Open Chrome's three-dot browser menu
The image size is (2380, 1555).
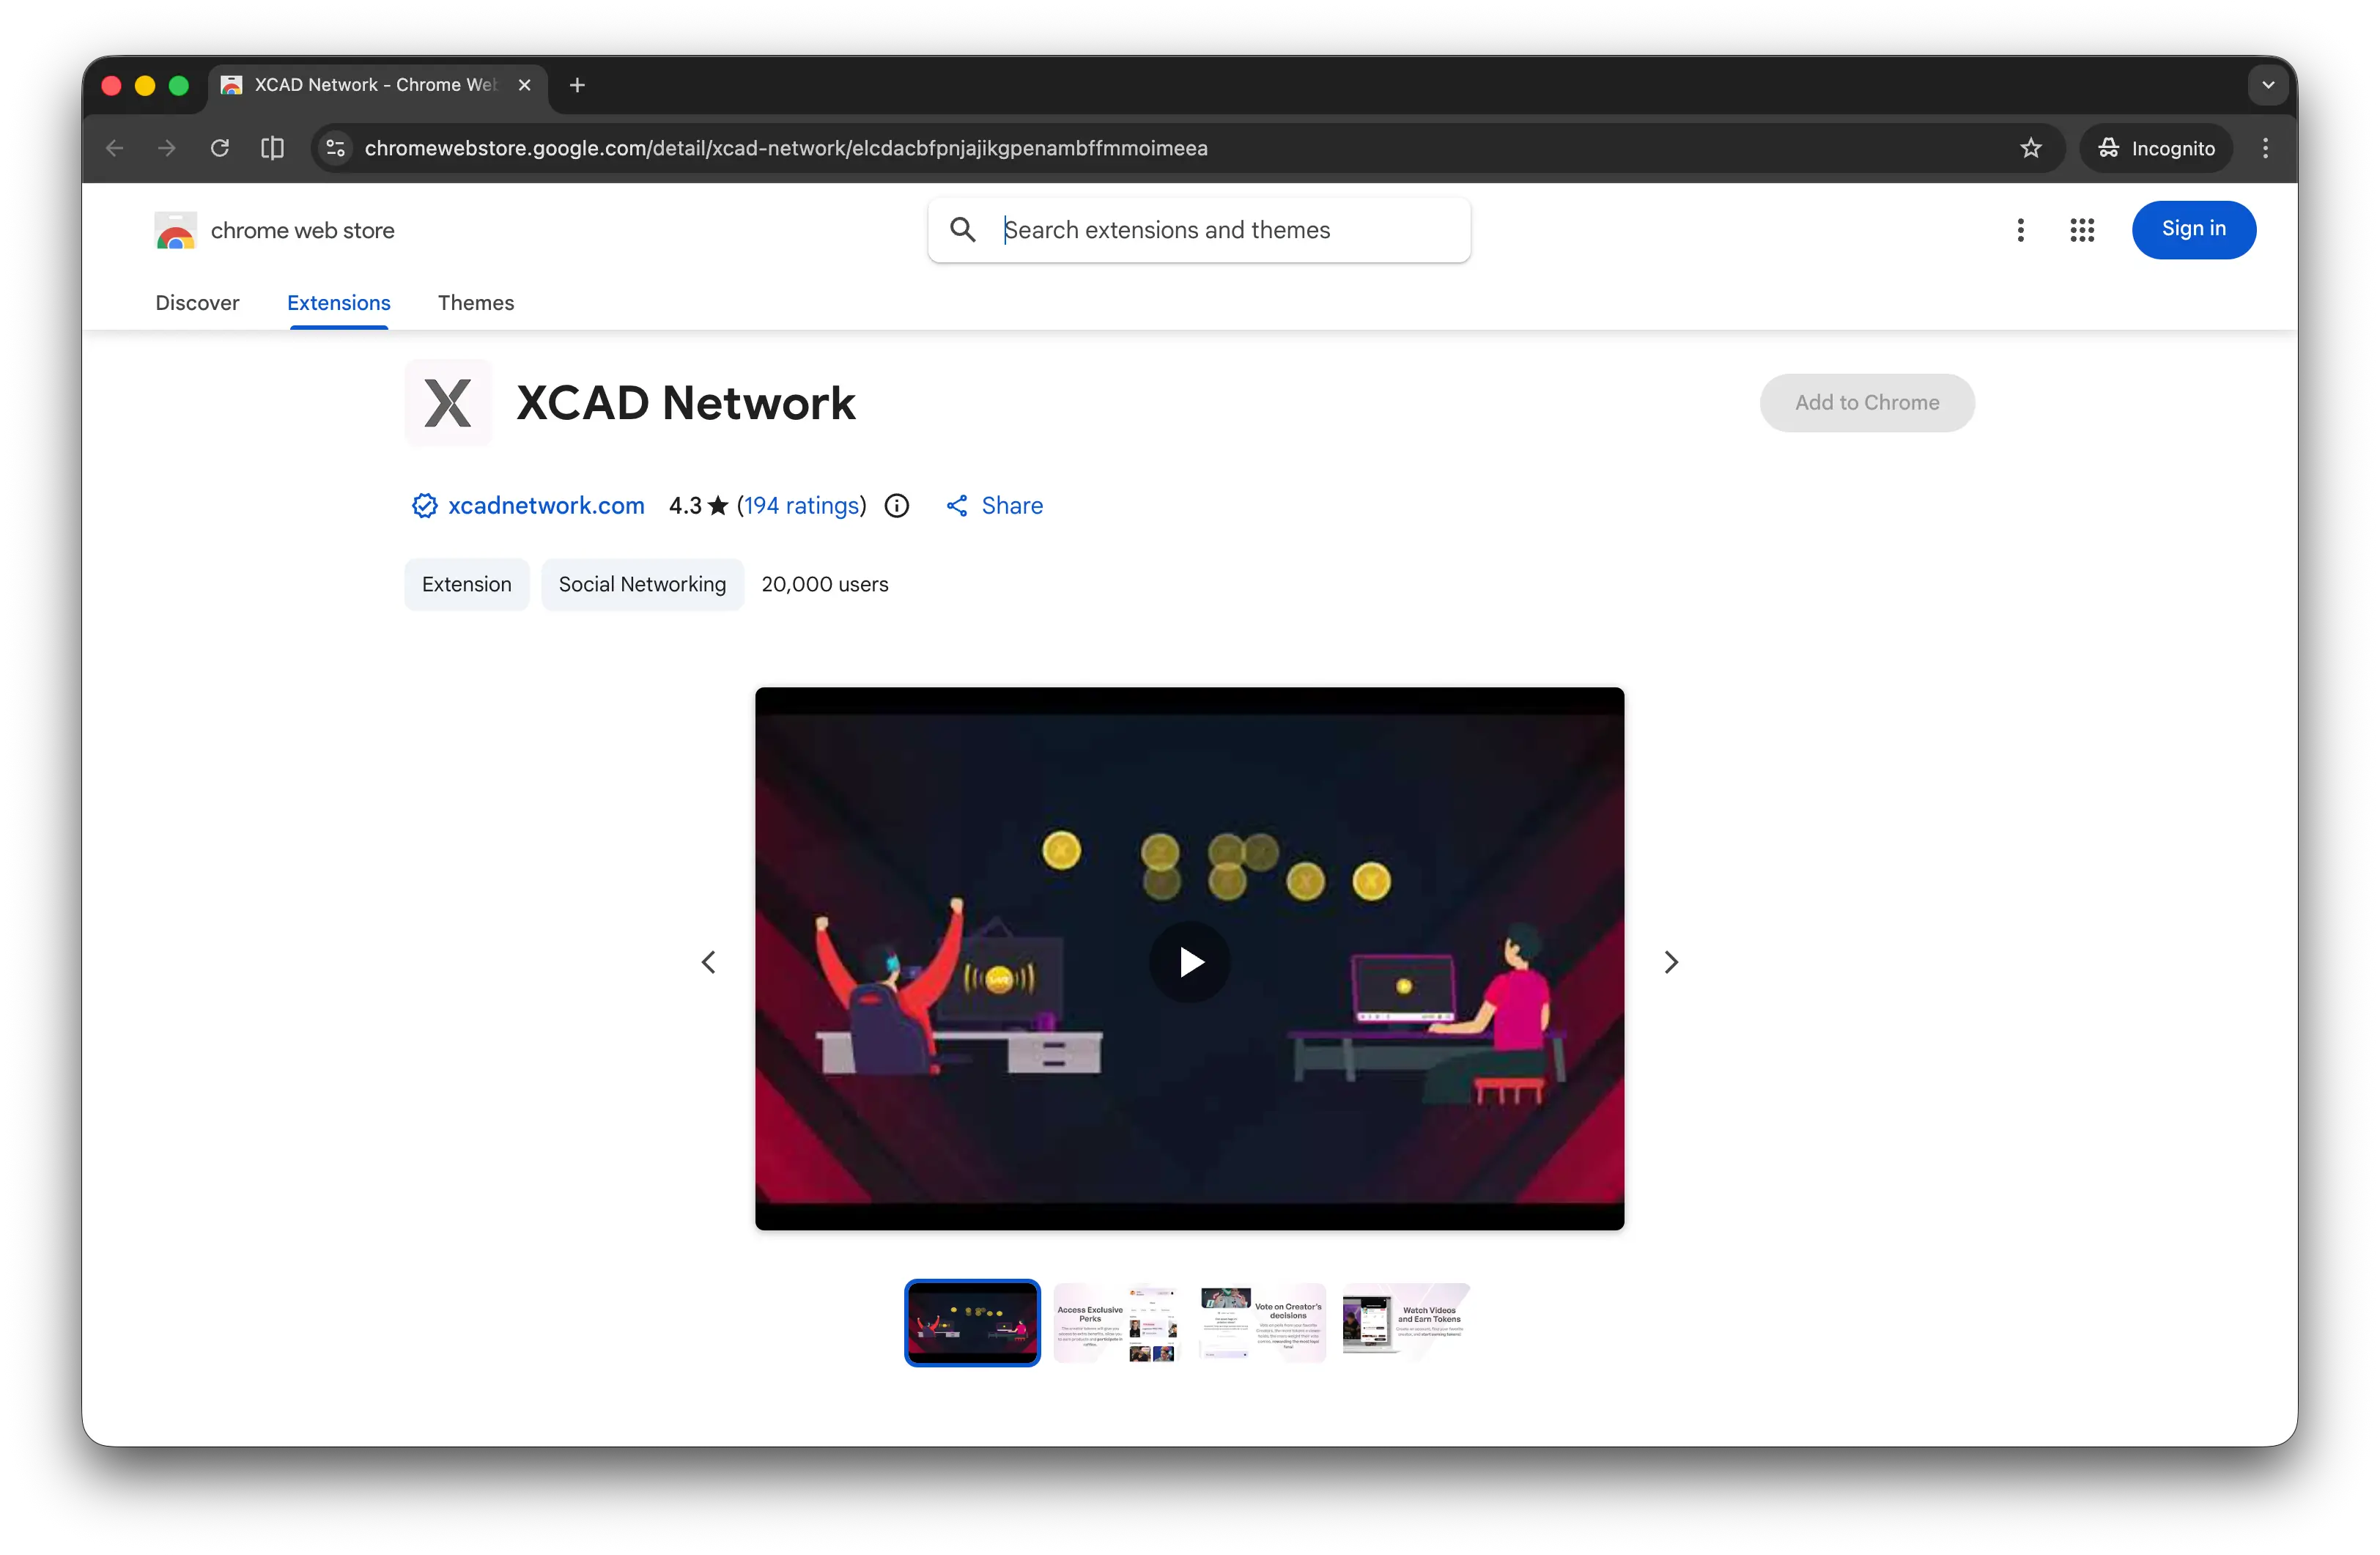2265,148
